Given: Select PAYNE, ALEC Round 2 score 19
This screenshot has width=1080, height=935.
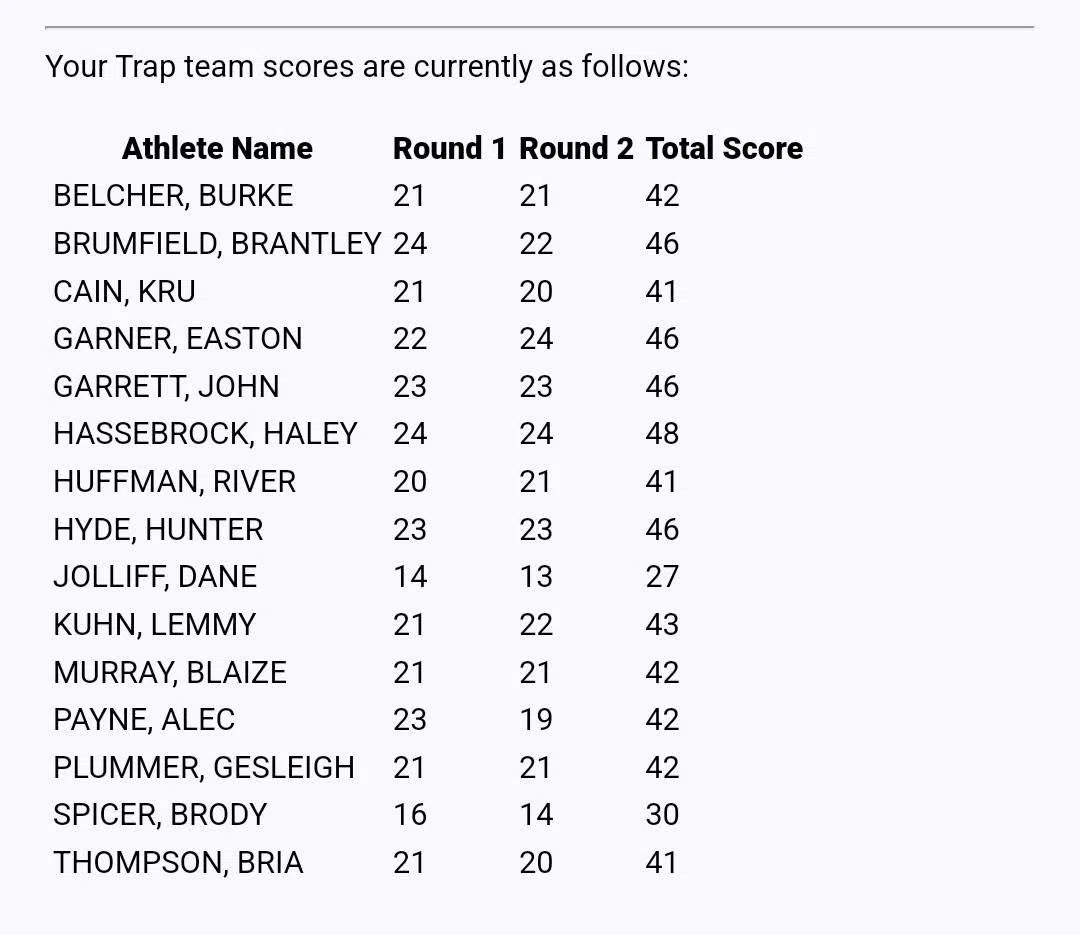Looking at the screenshot, I should point(536,719).
